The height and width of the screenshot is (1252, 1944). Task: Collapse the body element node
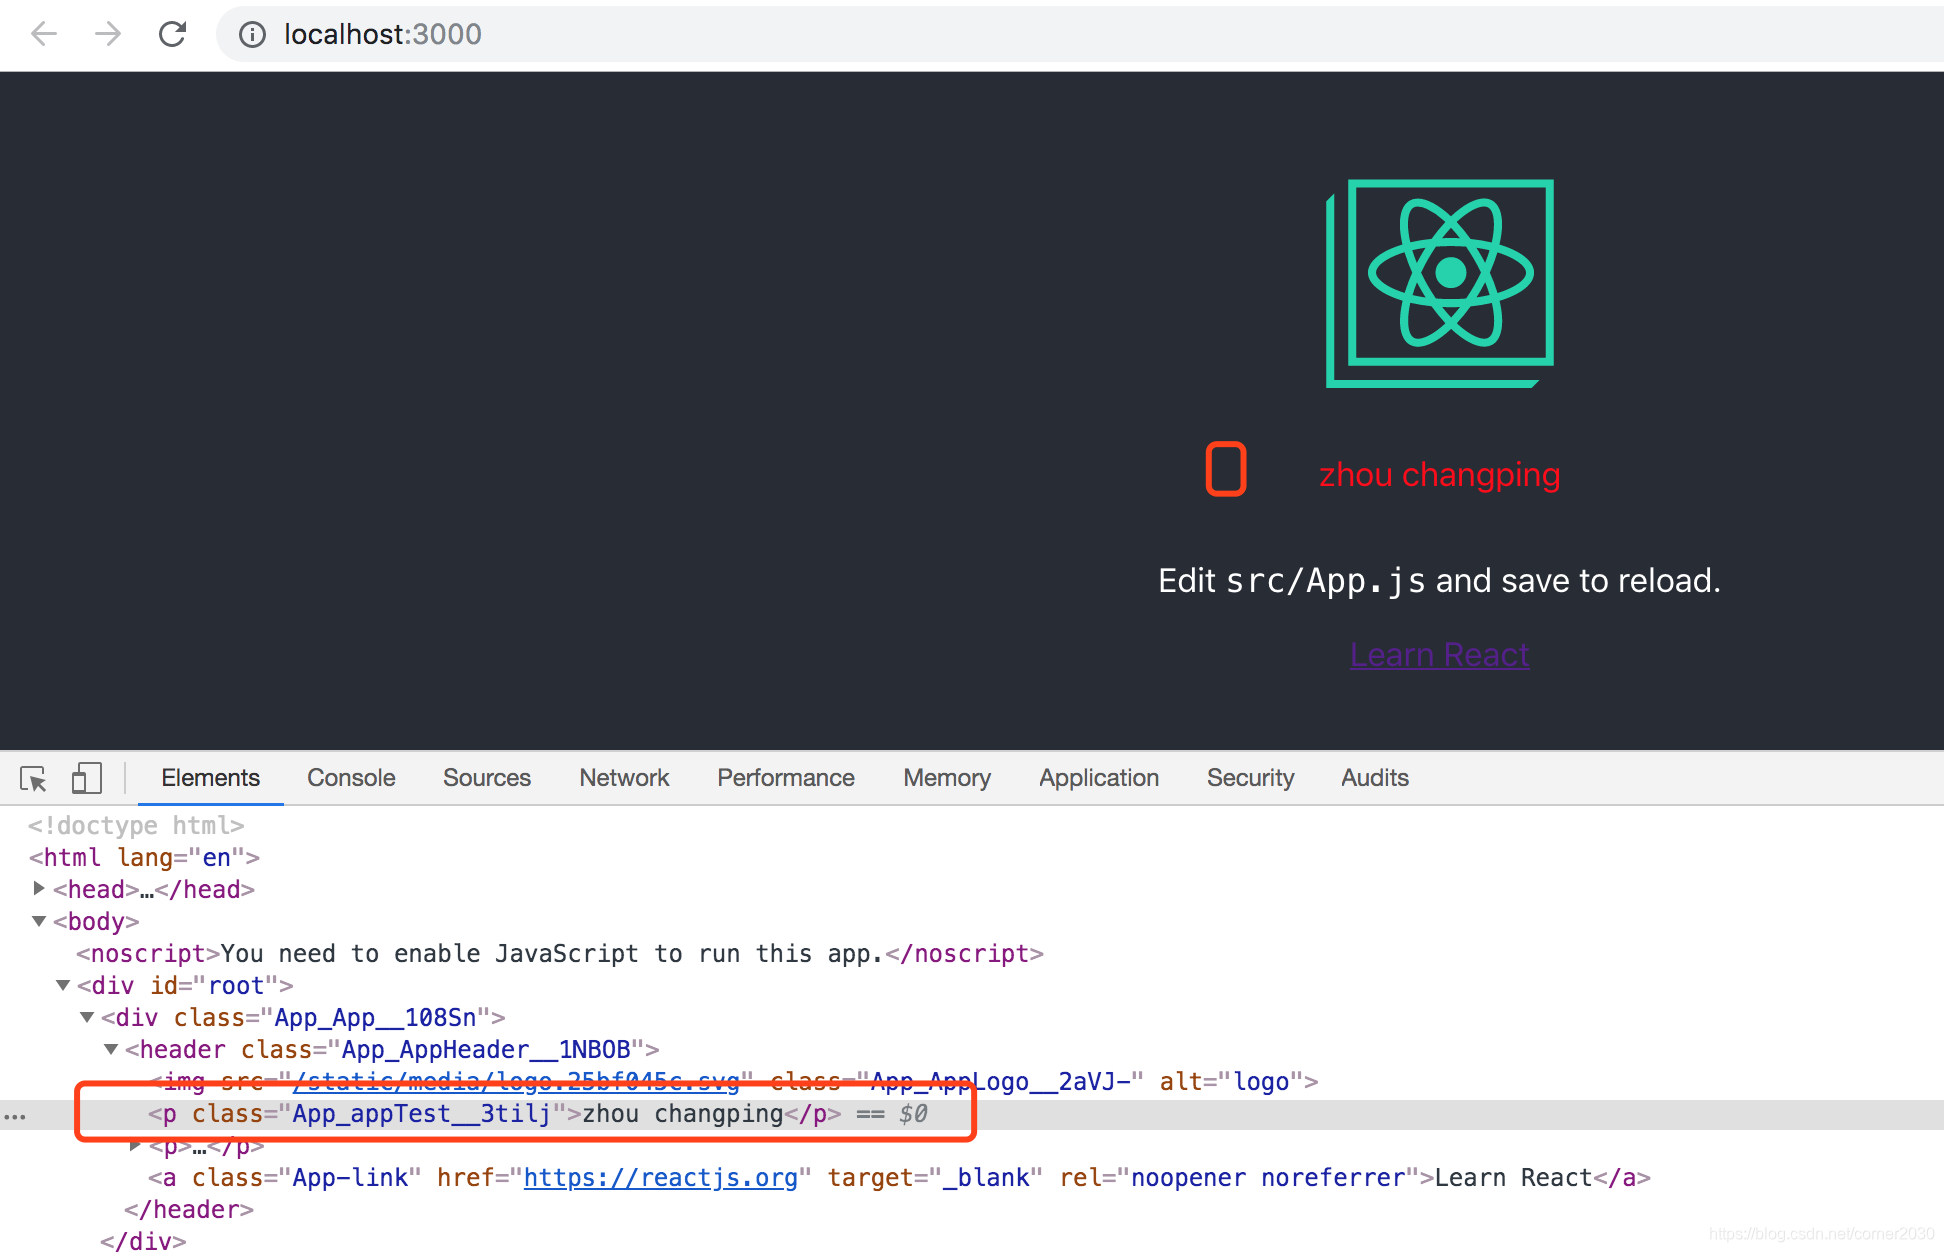pyautogui.click(x=39, y=921)
